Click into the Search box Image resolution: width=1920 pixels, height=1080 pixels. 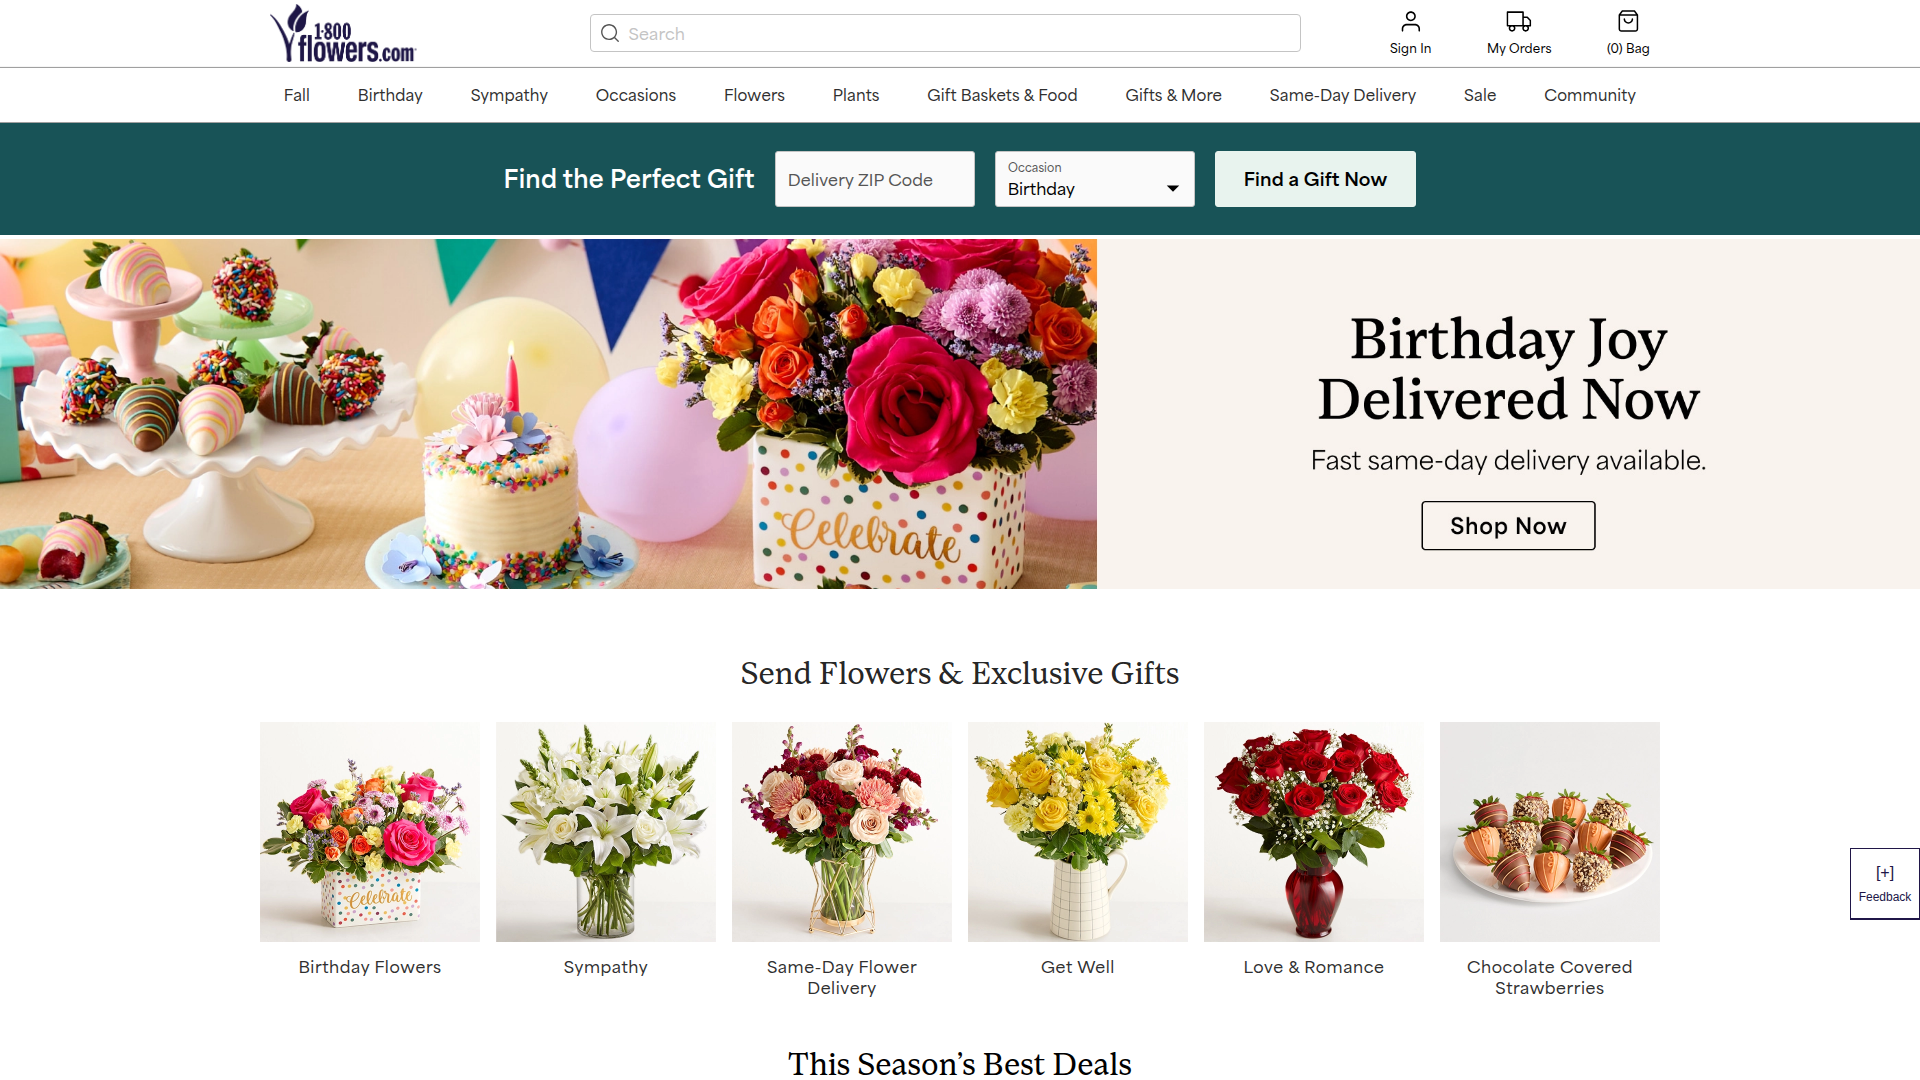(x=960, y=34)
